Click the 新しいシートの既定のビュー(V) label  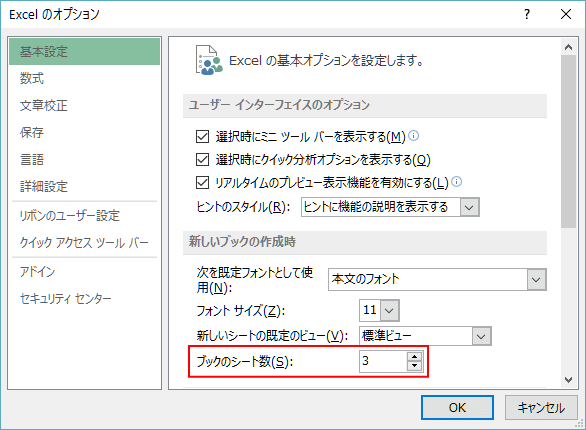pos(272,336)
